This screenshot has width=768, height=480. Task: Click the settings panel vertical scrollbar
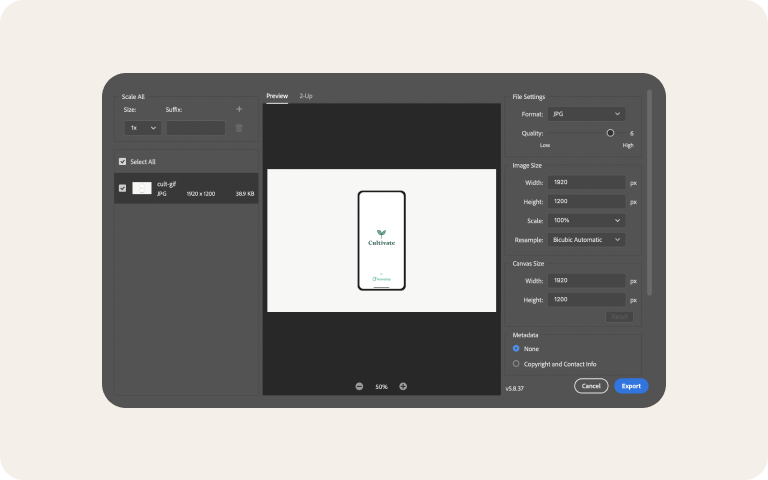649,192
